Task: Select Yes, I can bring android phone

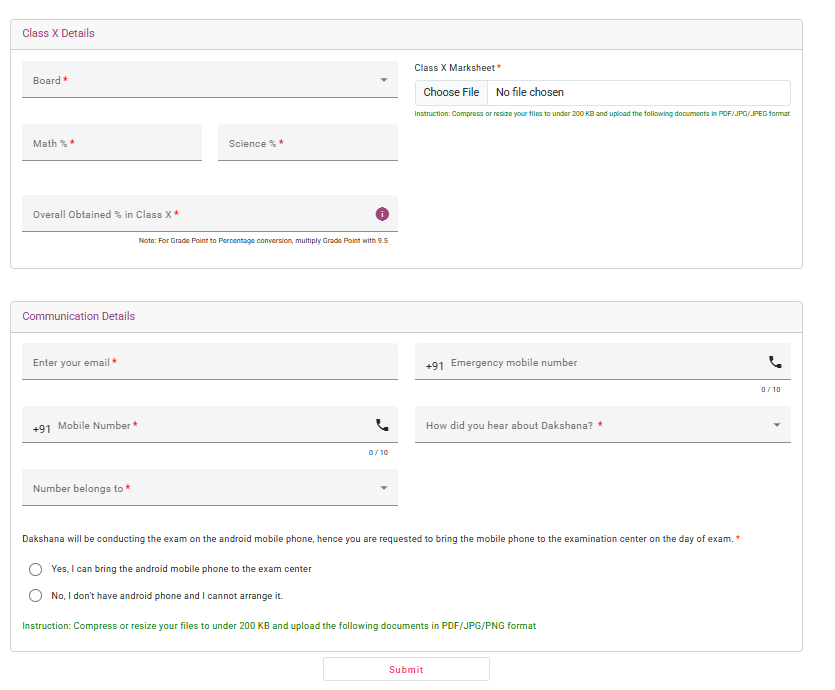Action: (x=36, y=569)
